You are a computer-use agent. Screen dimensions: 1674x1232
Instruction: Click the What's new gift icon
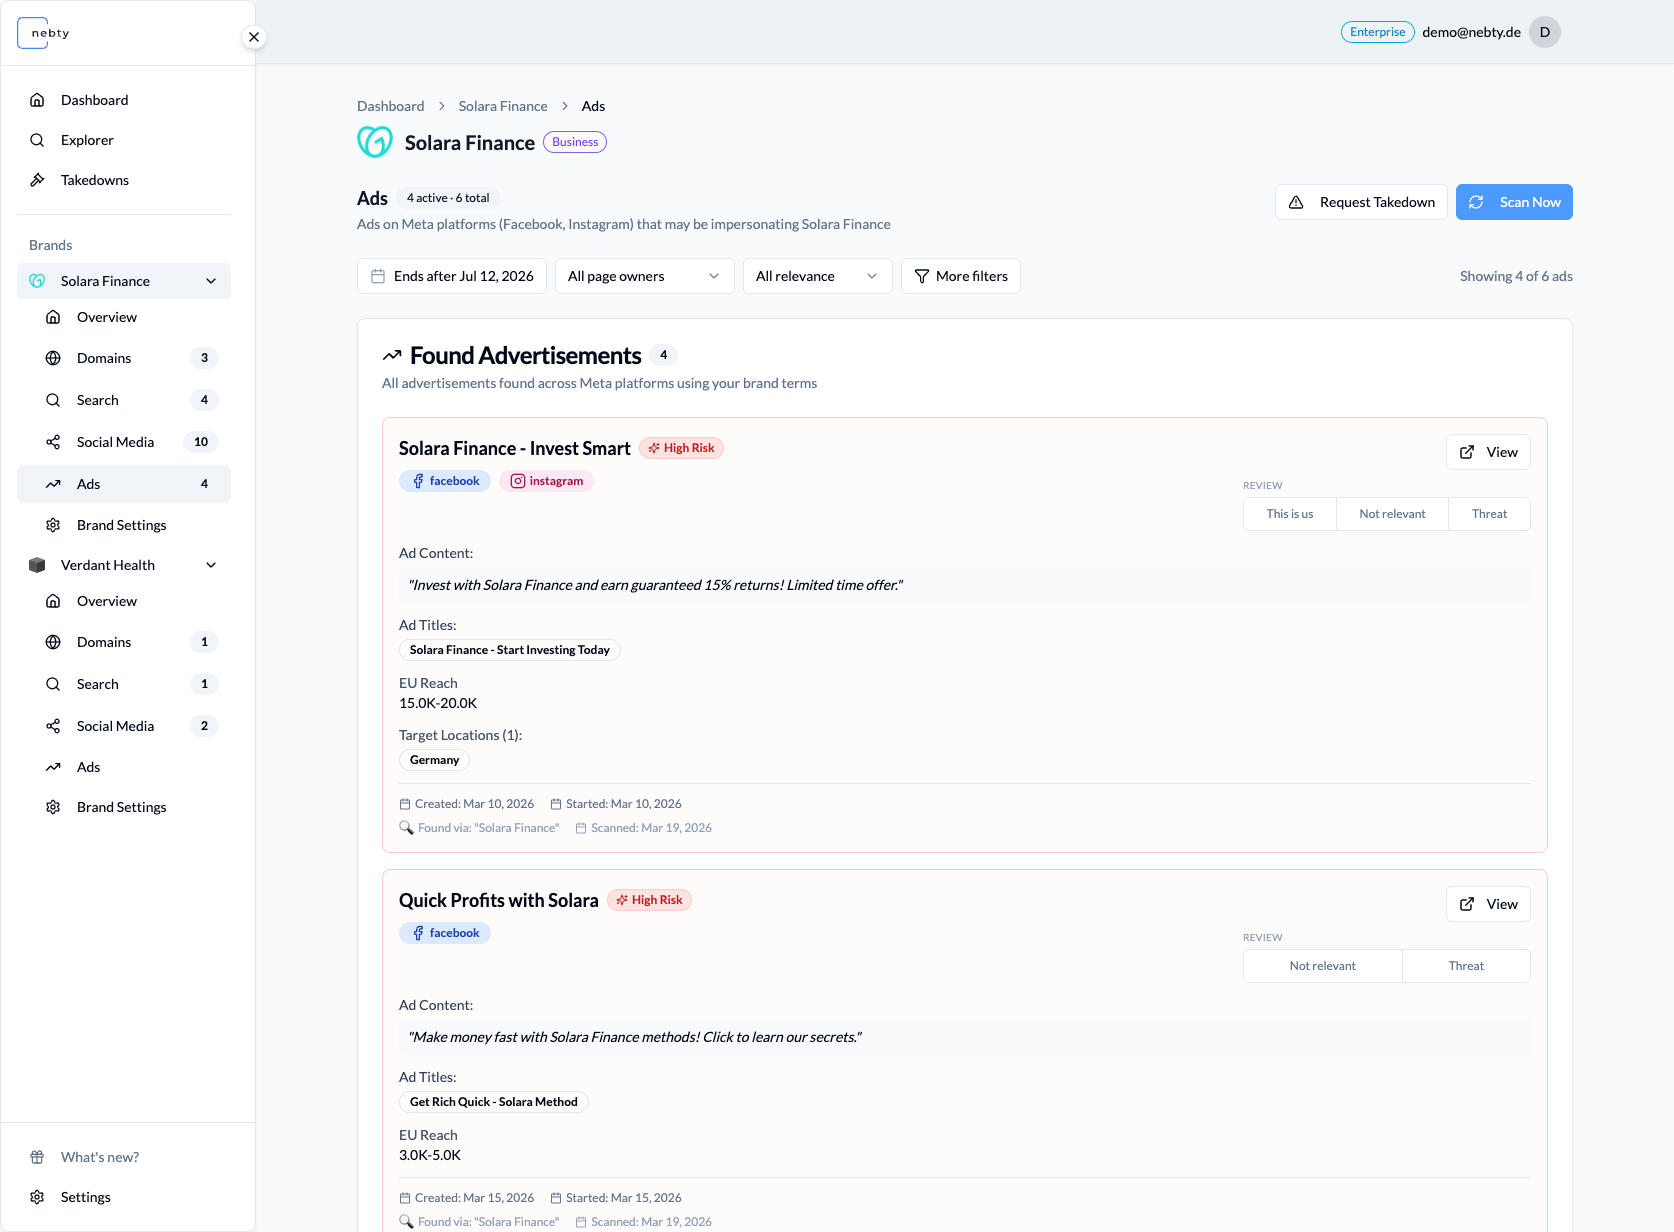(x=37, y=1157)
